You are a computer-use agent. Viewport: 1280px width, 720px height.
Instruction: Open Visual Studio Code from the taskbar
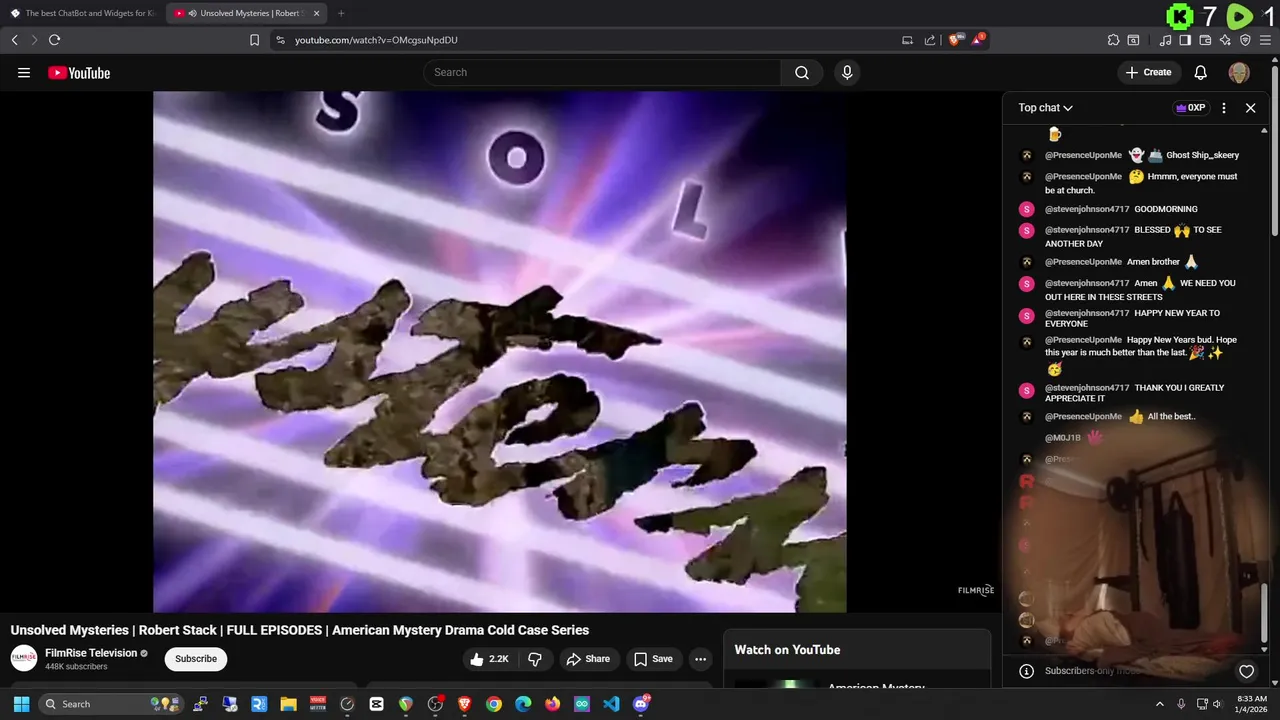coord(611,704)
